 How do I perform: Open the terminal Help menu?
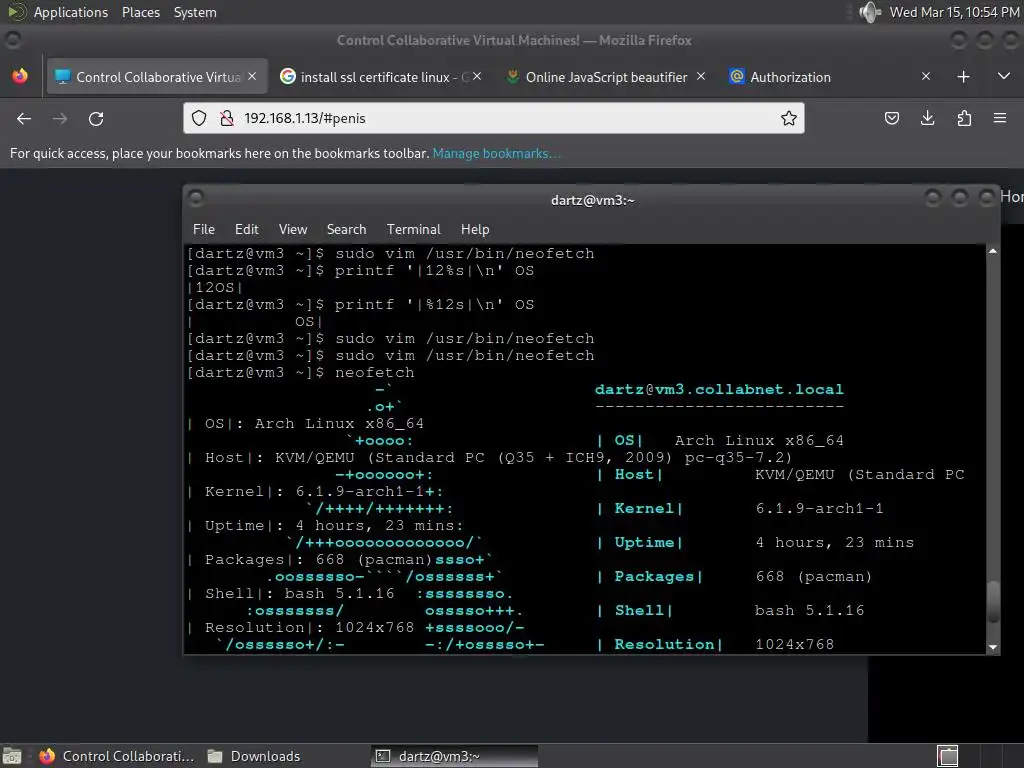point(475,229)
